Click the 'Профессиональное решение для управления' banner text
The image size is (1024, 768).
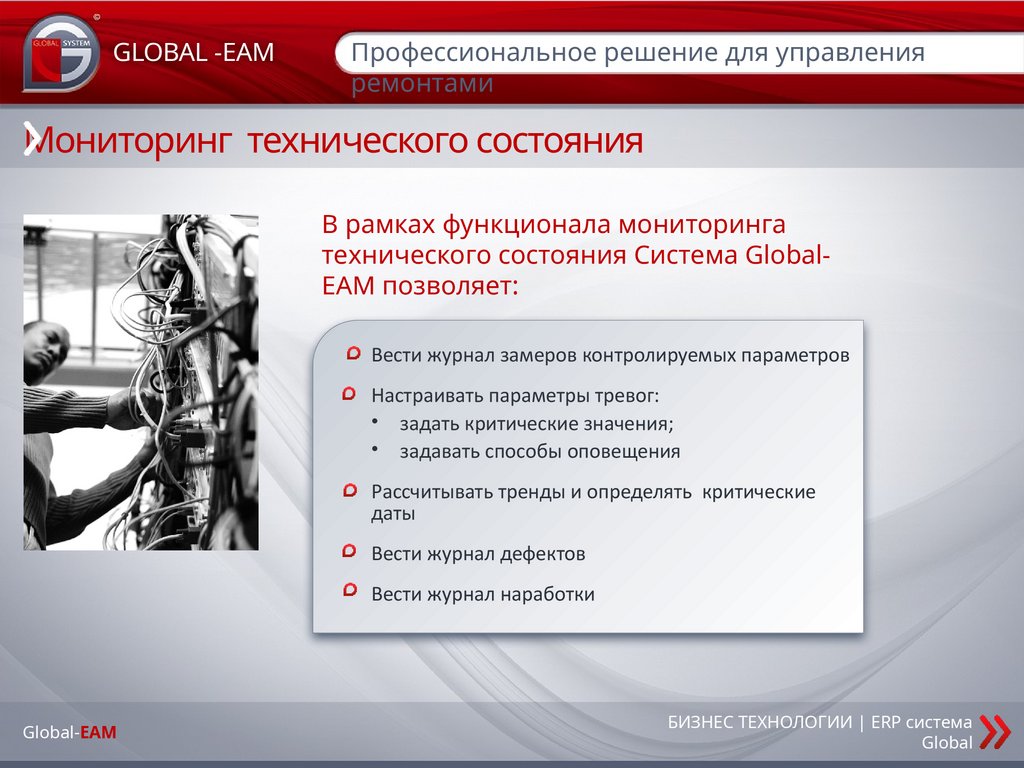click(637, 52)
